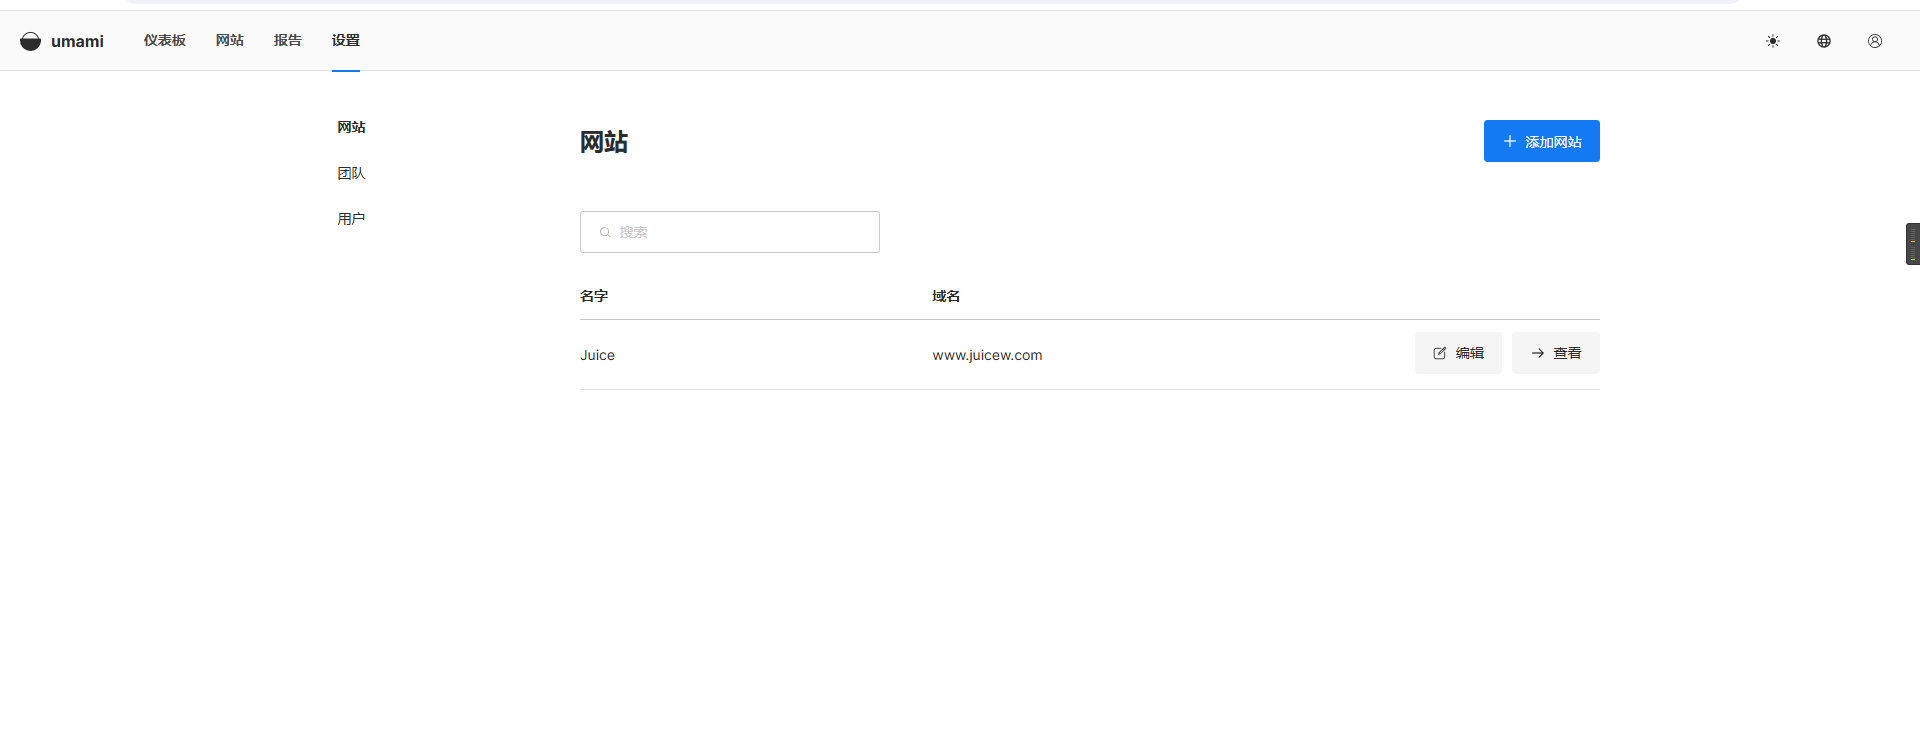
Task: Click the magnifier icon in search box
Action: tap(605, 232)
